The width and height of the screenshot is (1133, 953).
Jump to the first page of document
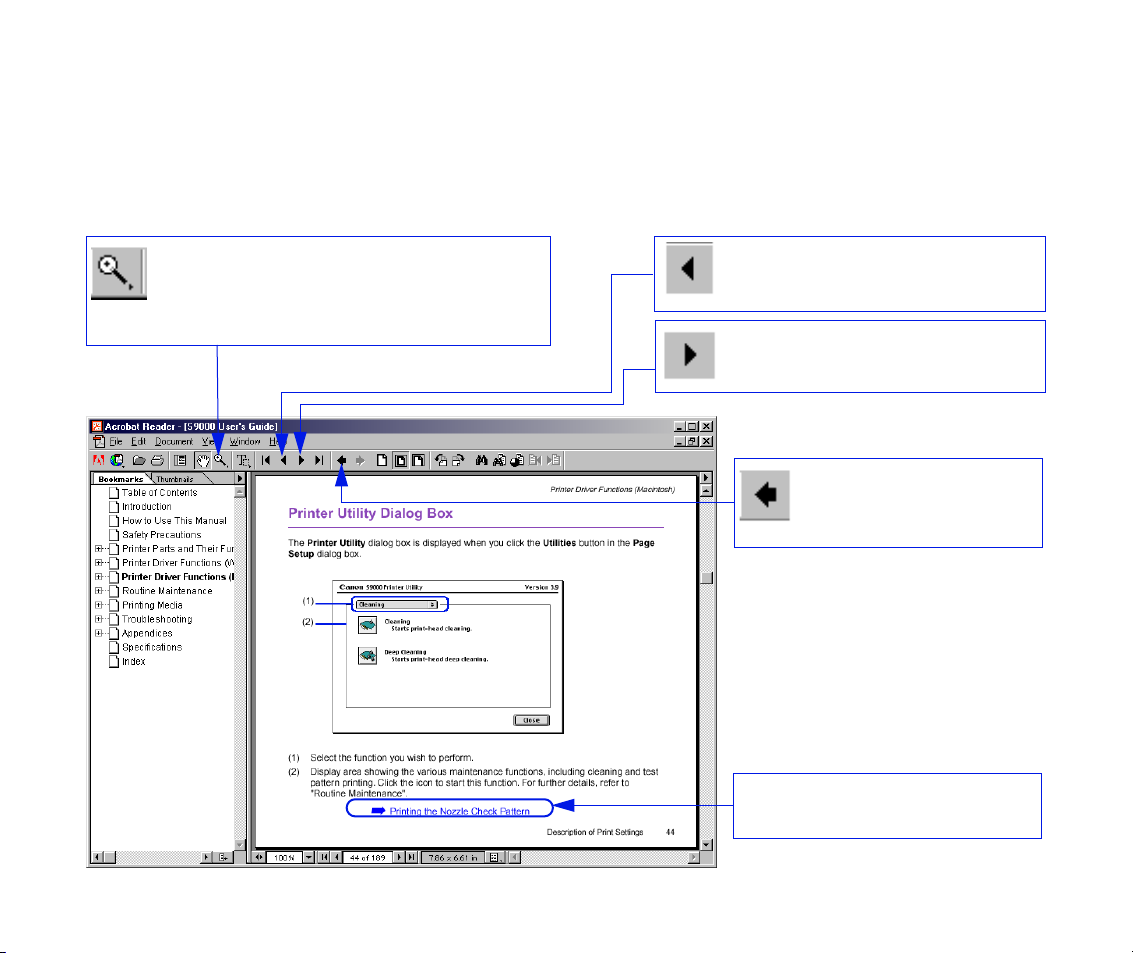click(266, 461)
